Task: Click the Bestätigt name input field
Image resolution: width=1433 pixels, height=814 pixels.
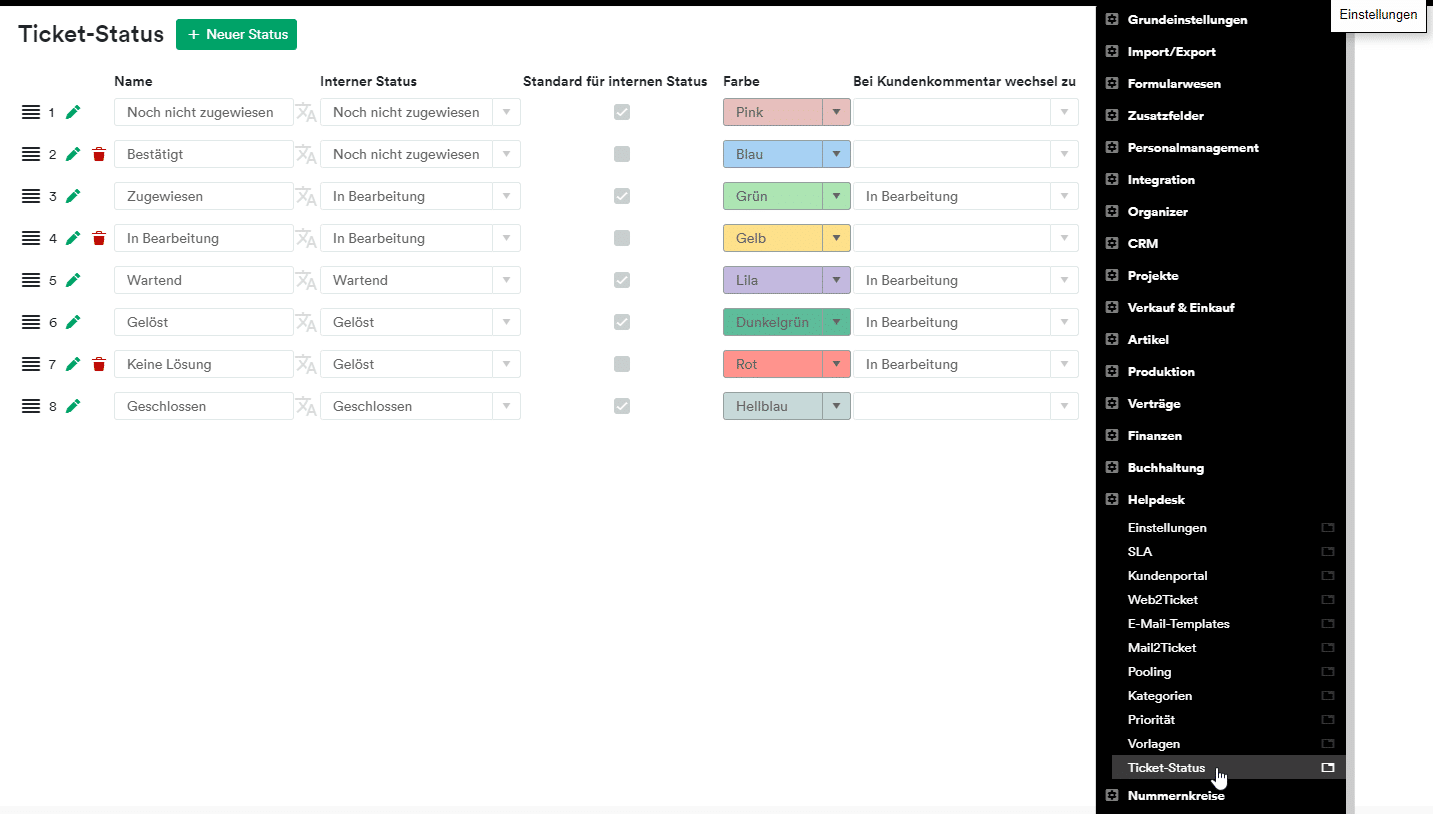Action: tap(204, 154)
